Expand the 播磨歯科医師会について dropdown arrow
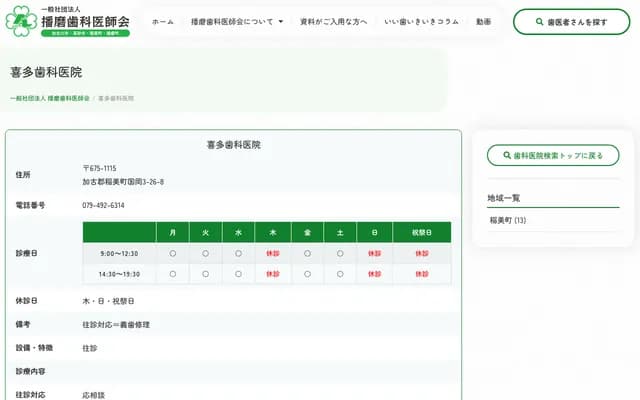The image size is (640, 400). (x=281, y=22)
